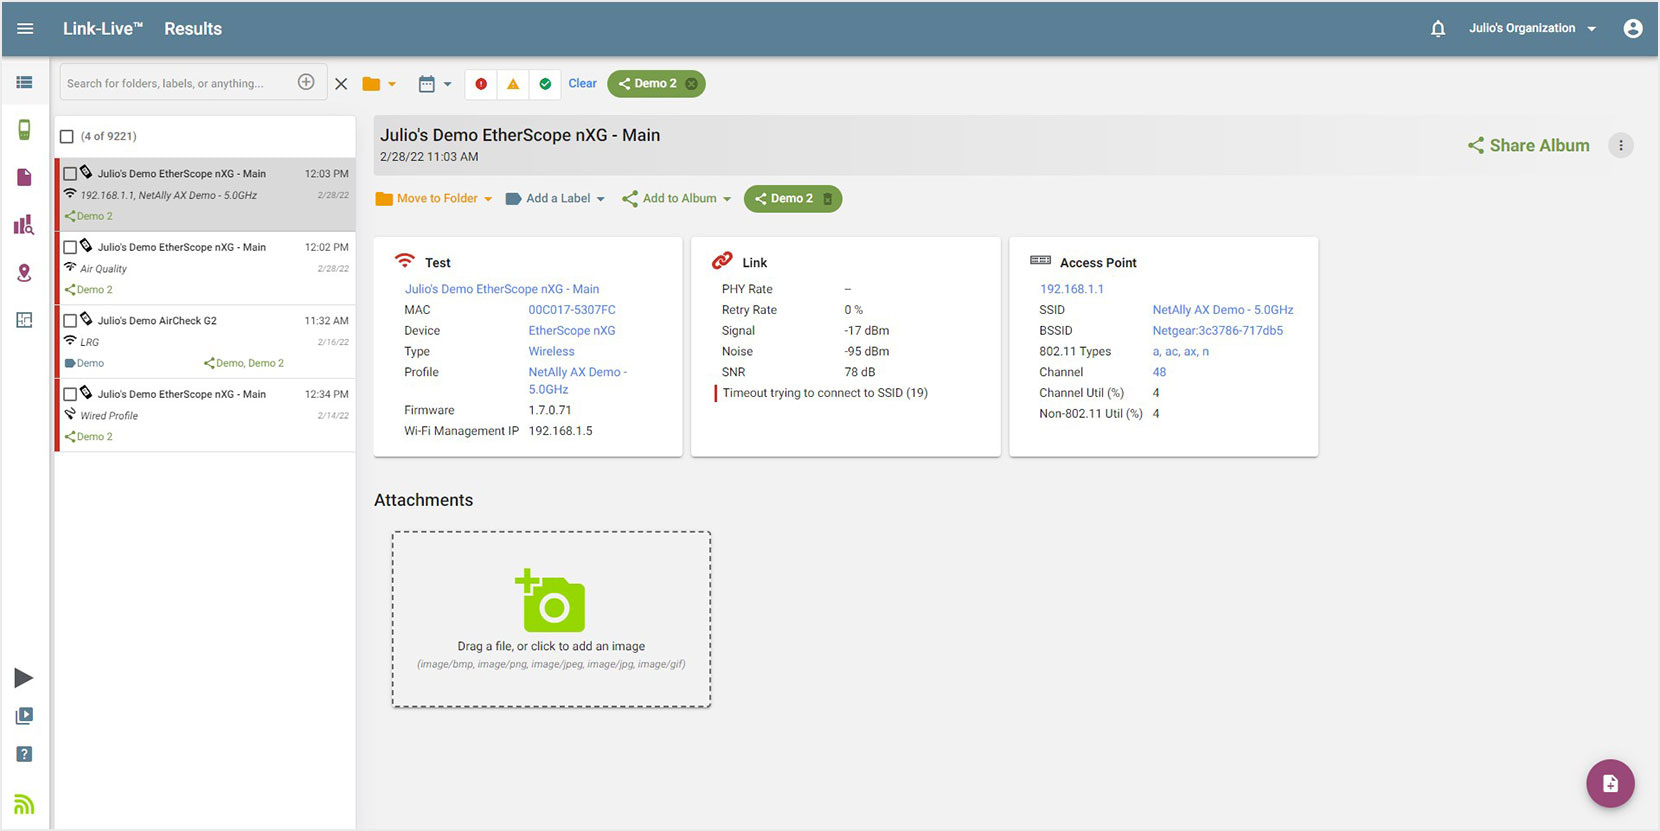The width and height of the screenshot is (1660, 831).
Task: Click the 802.11 types a, ac, ax, n link
Action: (1180, 352)
